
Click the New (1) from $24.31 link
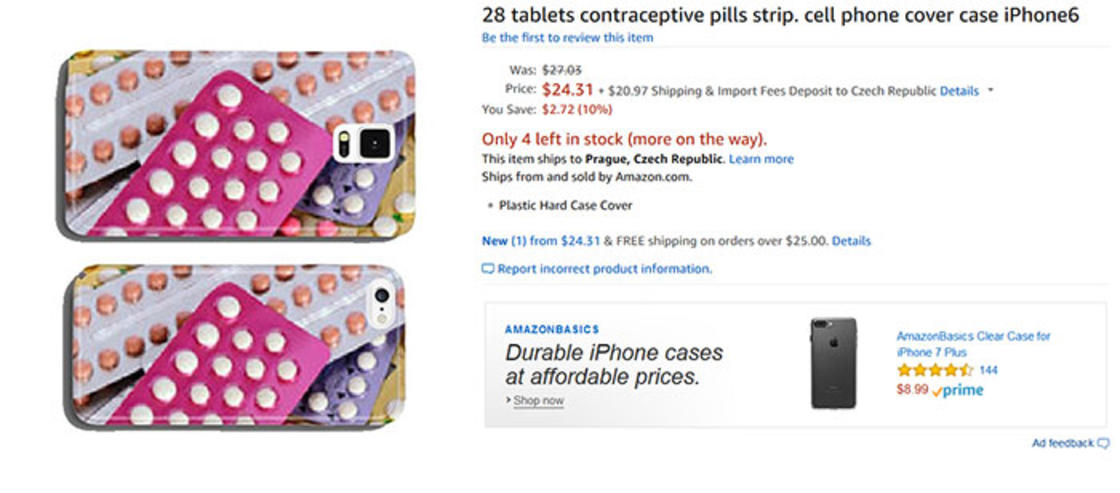pyautogui.click(x=540, y=241)
